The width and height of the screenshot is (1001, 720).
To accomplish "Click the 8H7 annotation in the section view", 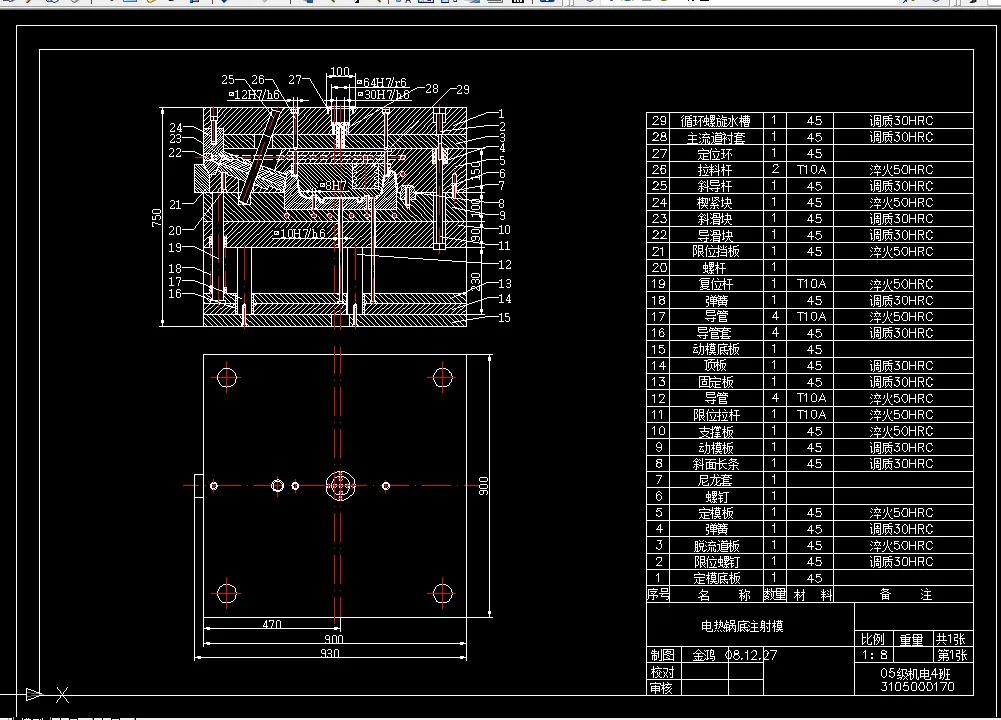I will 335,186.
